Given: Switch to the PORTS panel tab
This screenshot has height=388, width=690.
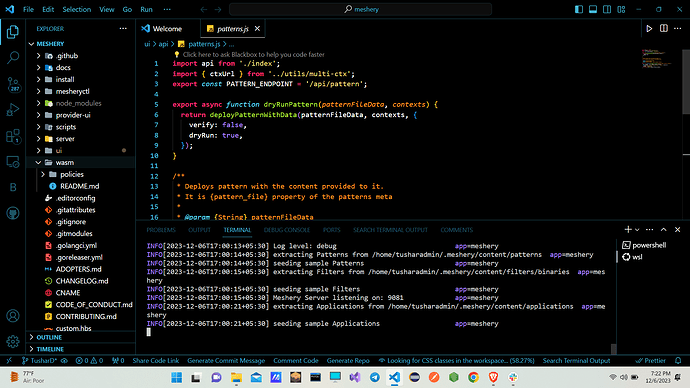Looking at the screenshot, I should pos(331,230).
